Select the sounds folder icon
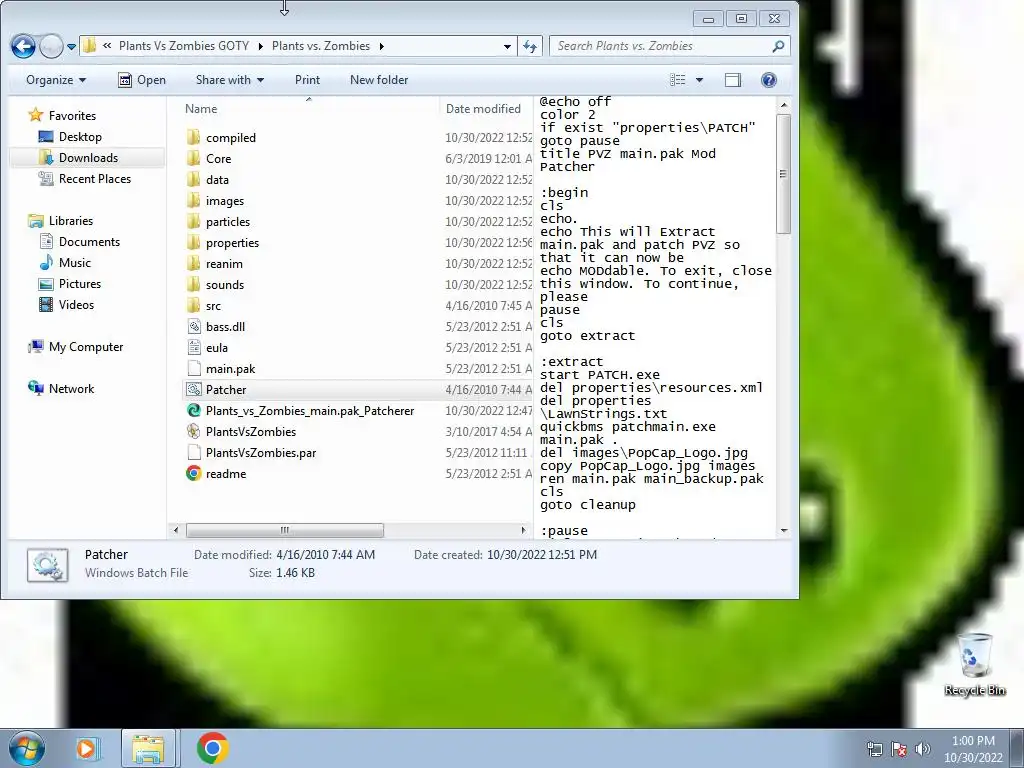This screenshot has height=768, width=1024. click(x=193, y=285)
